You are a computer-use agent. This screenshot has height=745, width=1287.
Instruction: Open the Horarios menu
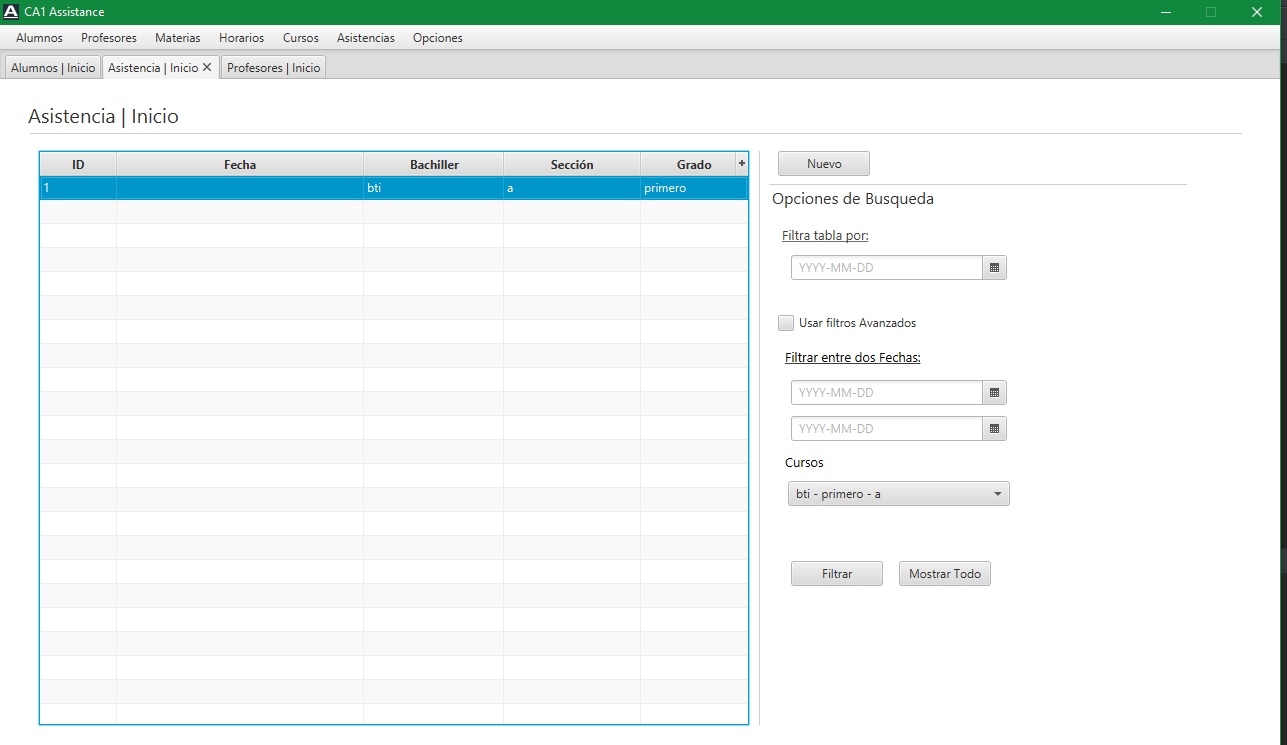242,38
